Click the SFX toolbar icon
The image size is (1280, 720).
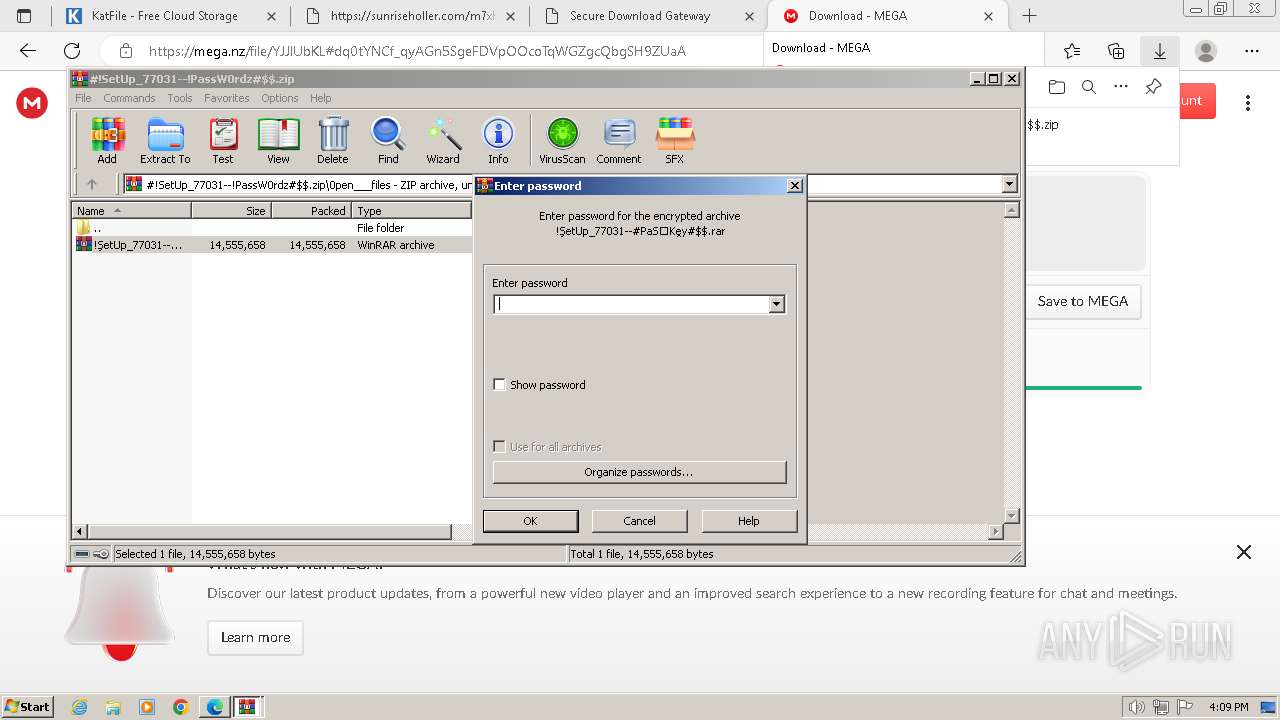tap(675, 141)
